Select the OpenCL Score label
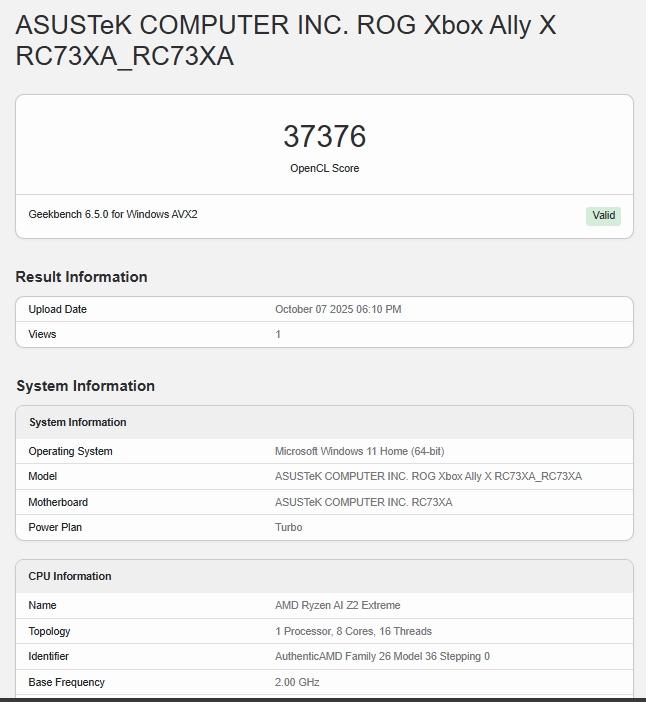 click(x=324, y=169)
